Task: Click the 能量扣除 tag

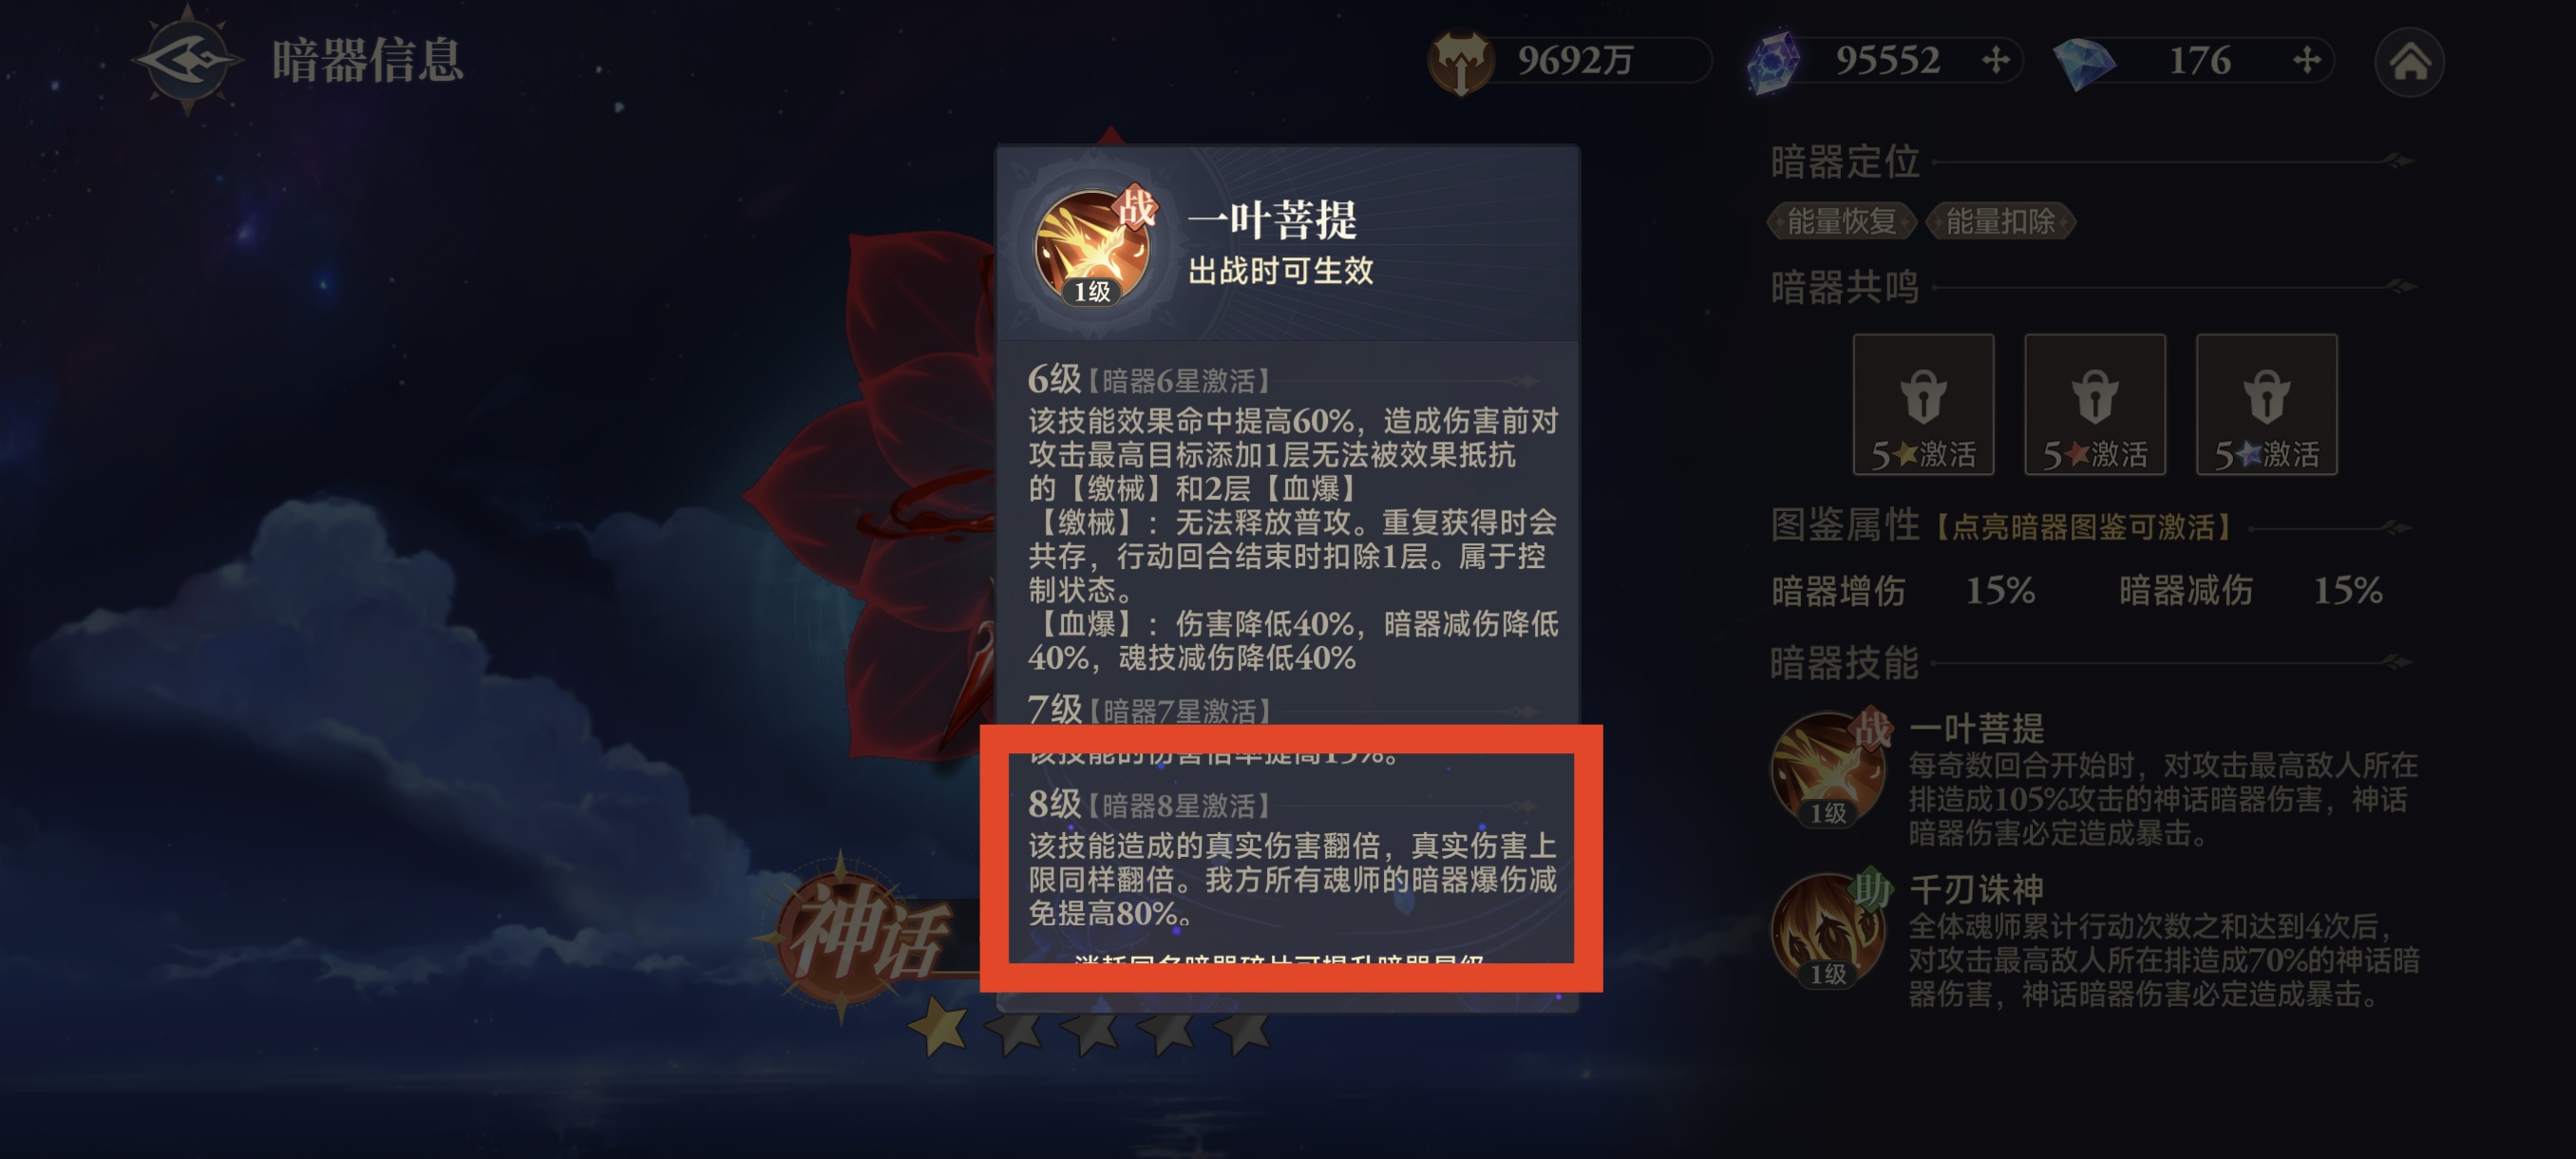Action: pos(2000,221)
